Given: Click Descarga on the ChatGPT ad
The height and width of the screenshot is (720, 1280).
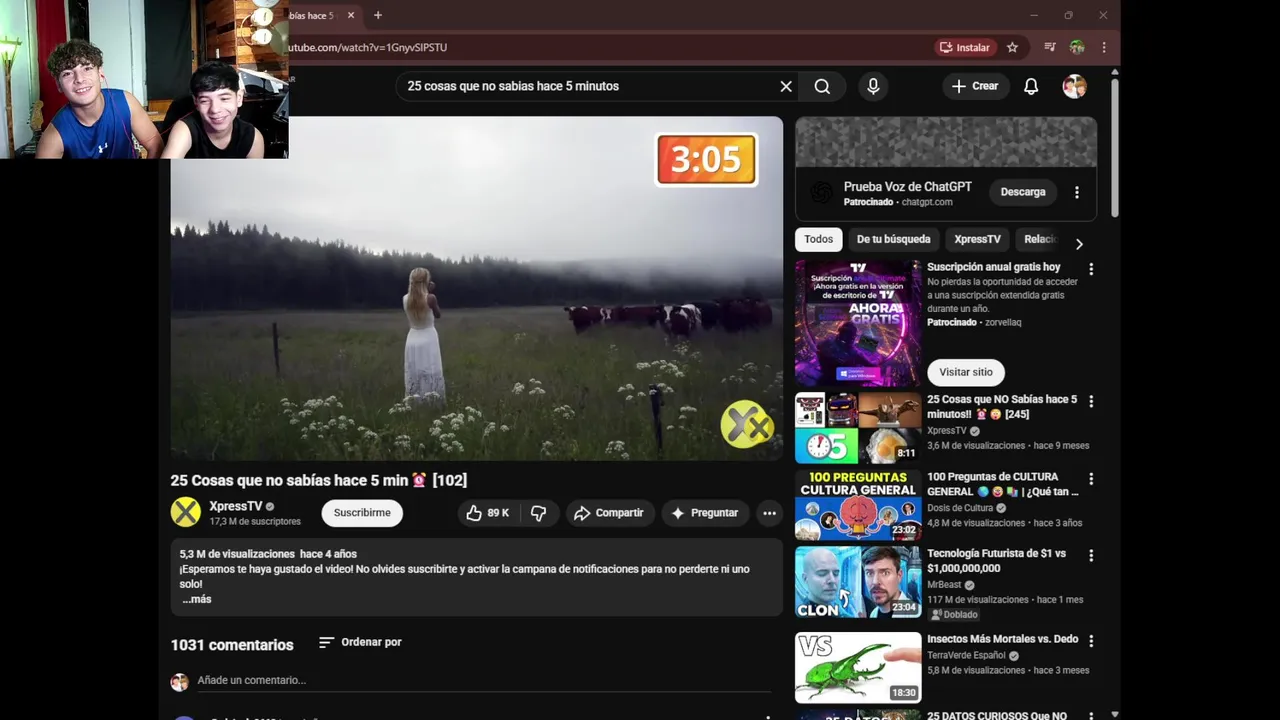Looking at the screenshot, I should (1023, 192).
